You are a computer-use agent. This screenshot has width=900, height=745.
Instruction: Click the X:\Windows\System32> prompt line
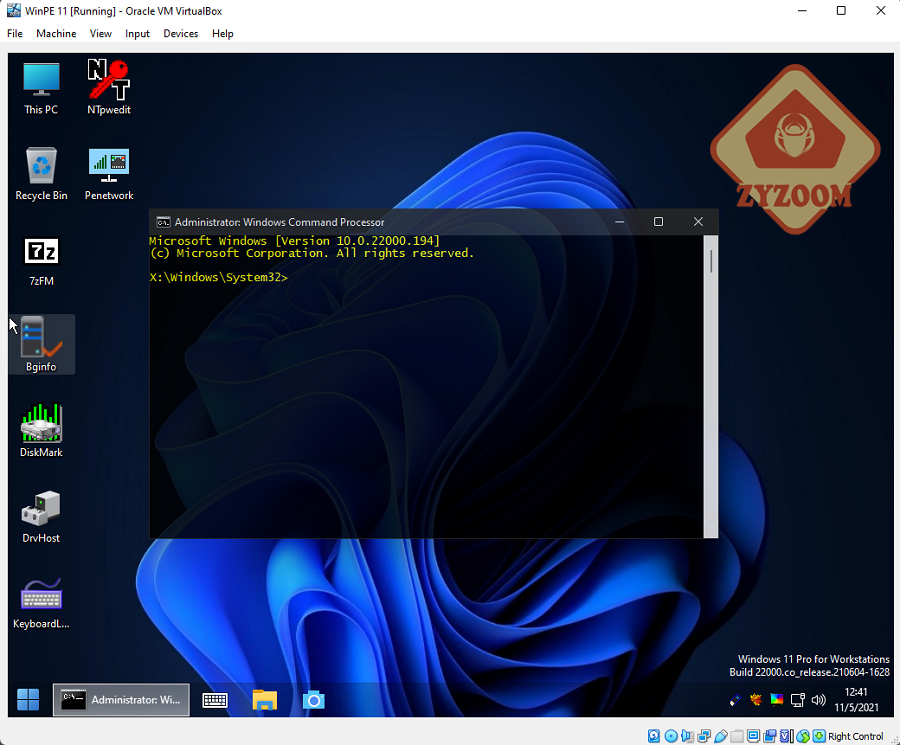click(x=219, y=277)
